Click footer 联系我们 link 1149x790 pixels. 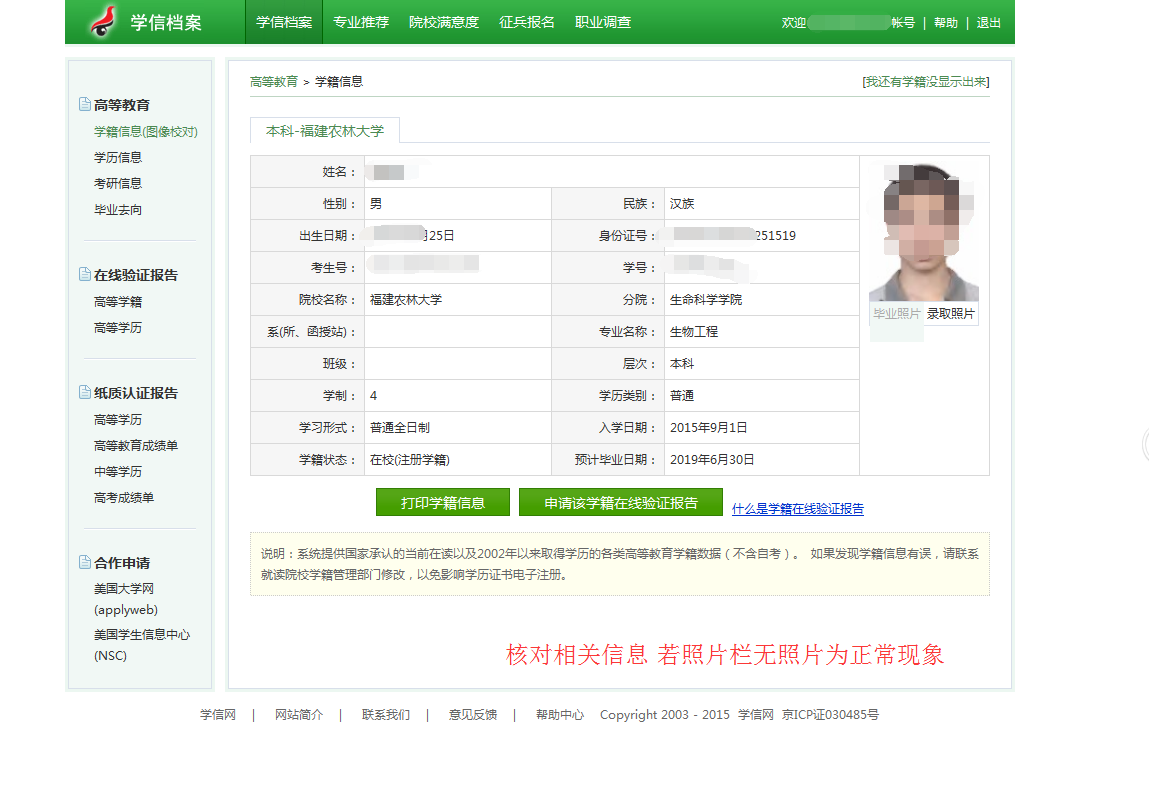pos(385,715)
